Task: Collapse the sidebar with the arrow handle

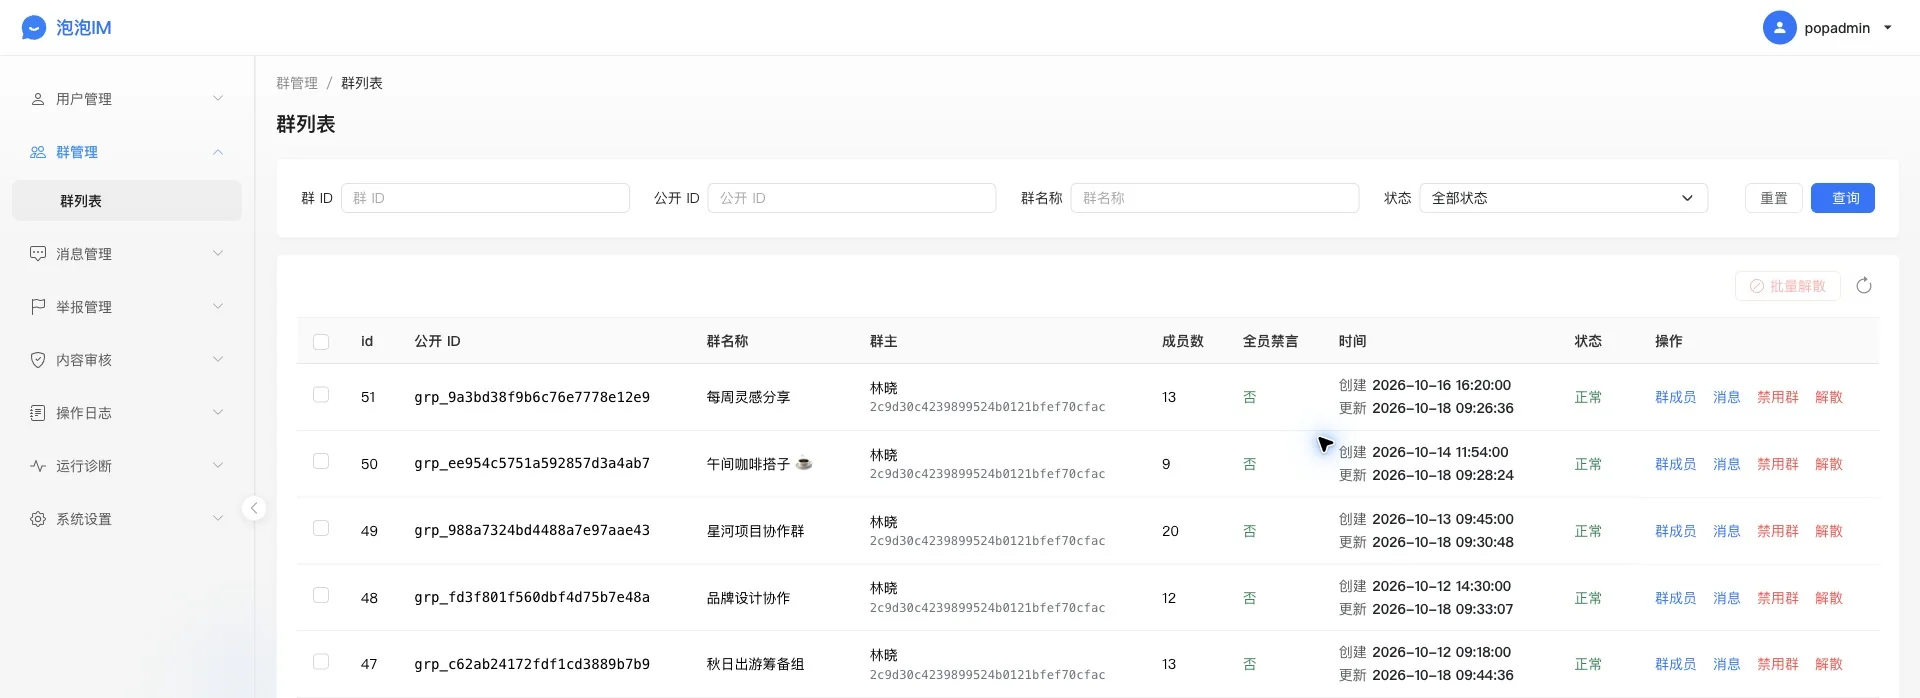Action: (254, 508)
